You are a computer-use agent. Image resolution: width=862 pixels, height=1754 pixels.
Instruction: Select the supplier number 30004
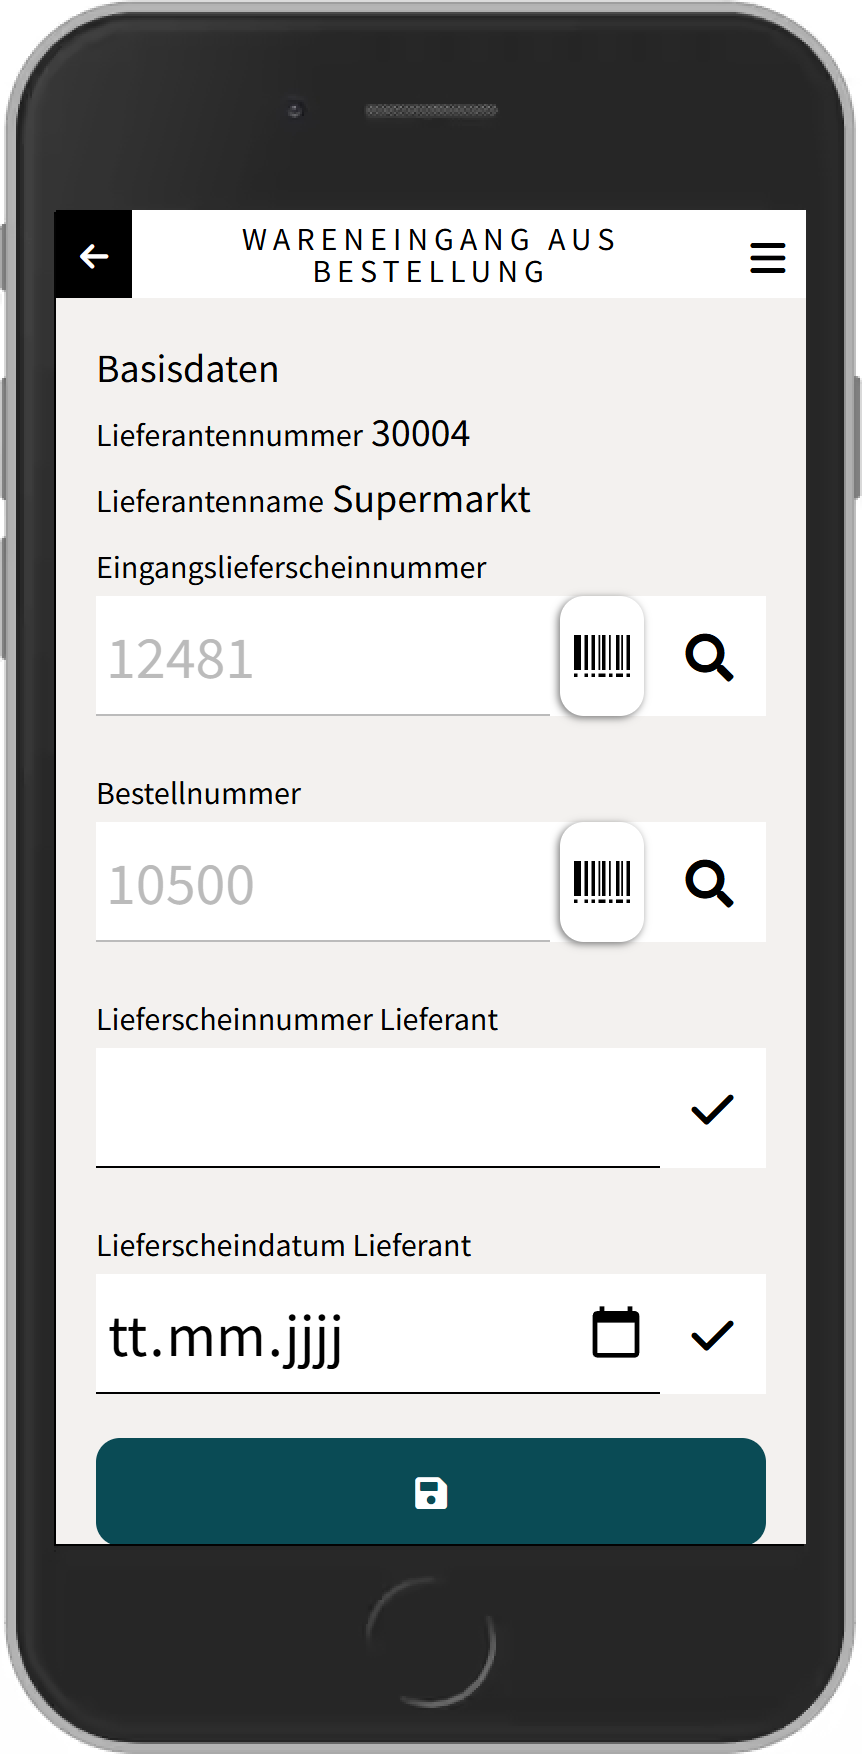coord(420,434)
